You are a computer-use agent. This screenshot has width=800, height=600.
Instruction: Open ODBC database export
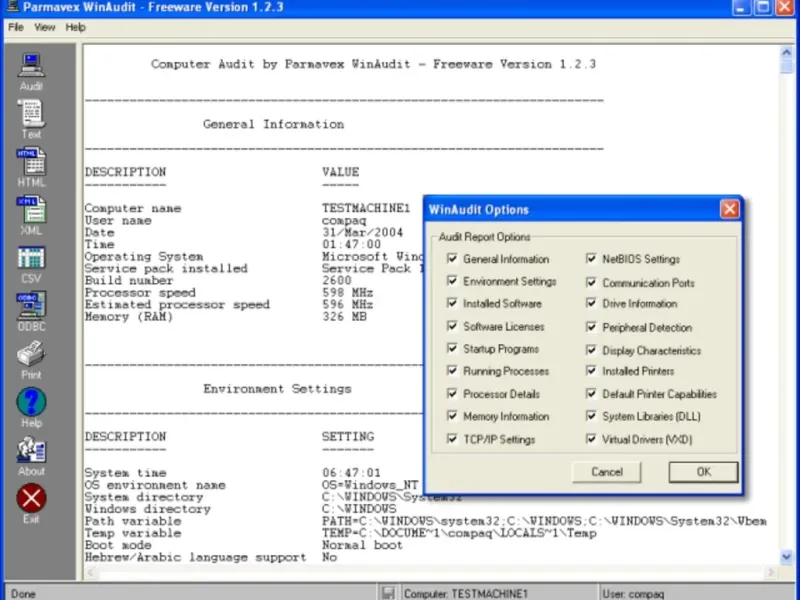coord(31,312)
